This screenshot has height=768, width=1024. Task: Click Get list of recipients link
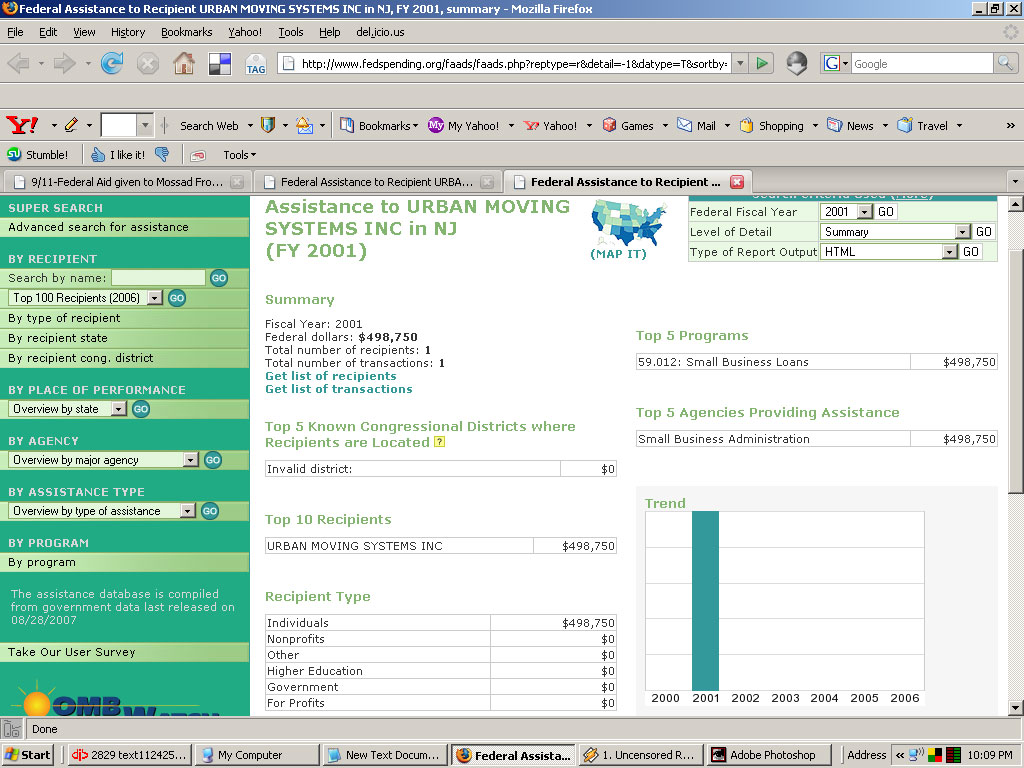330,376
